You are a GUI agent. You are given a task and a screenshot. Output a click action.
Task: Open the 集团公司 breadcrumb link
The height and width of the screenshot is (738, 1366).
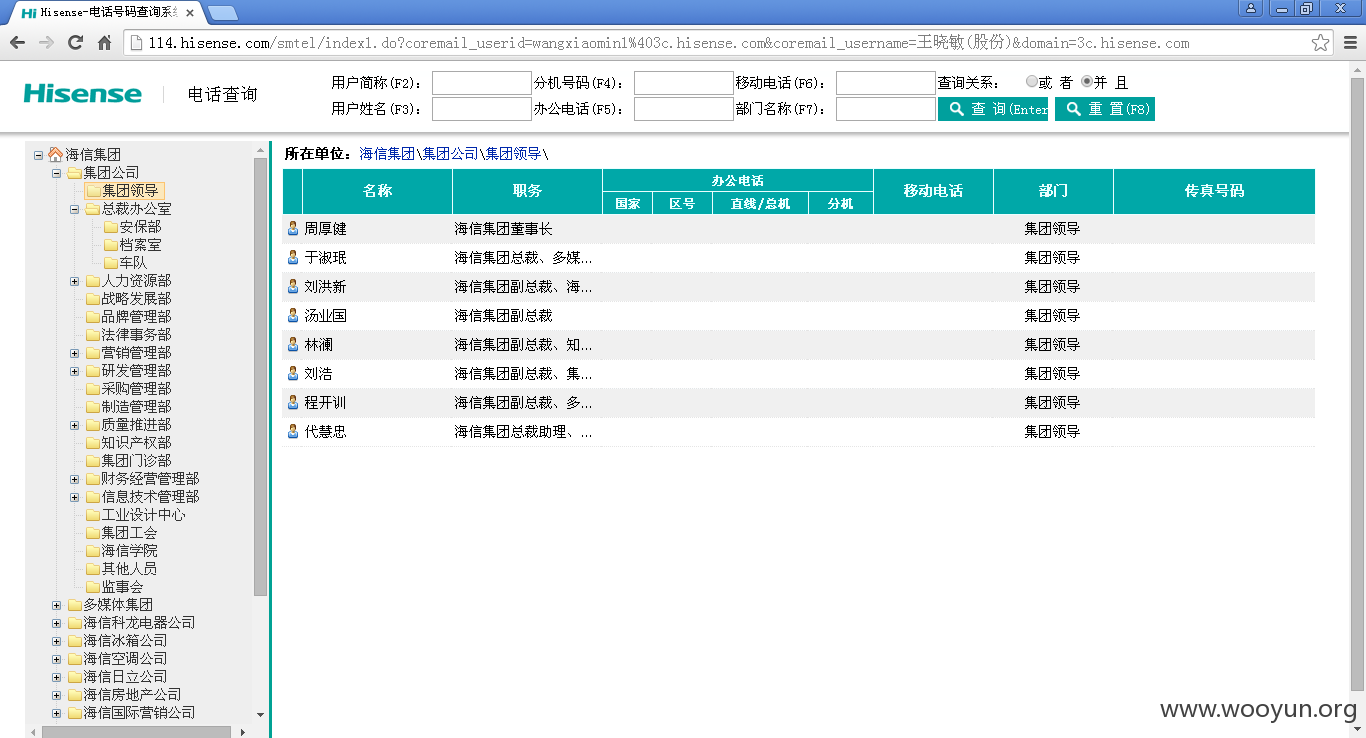[450, 153]
